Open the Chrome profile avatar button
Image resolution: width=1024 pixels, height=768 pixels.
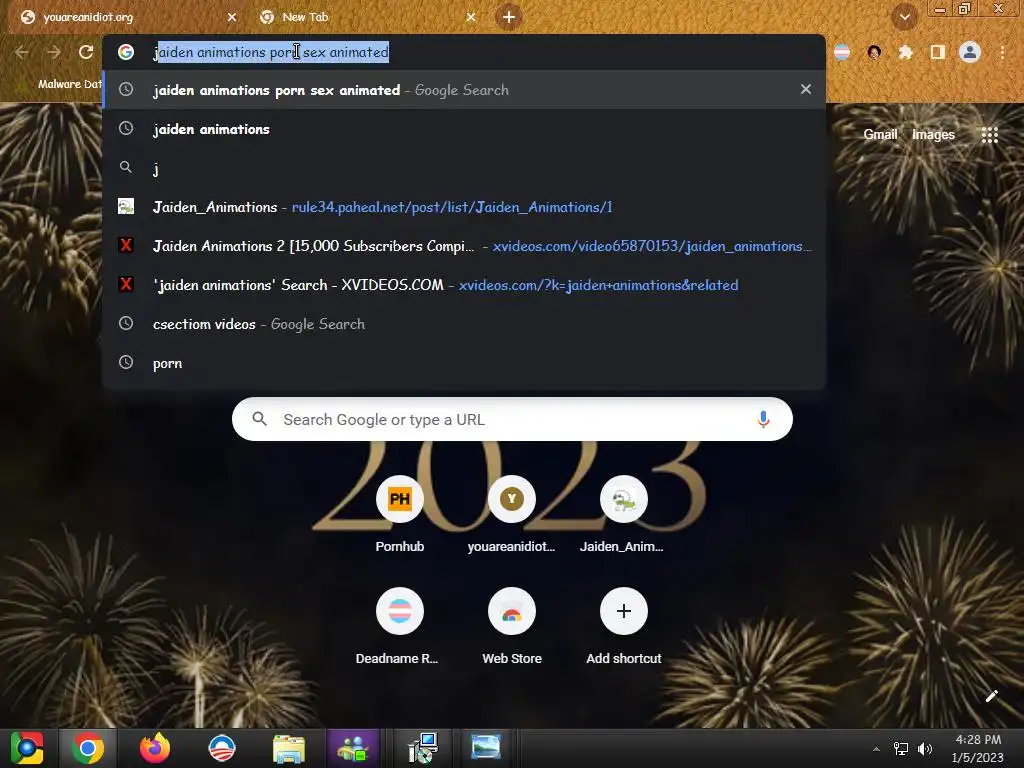pyautogui.click(x=970, y=52)
